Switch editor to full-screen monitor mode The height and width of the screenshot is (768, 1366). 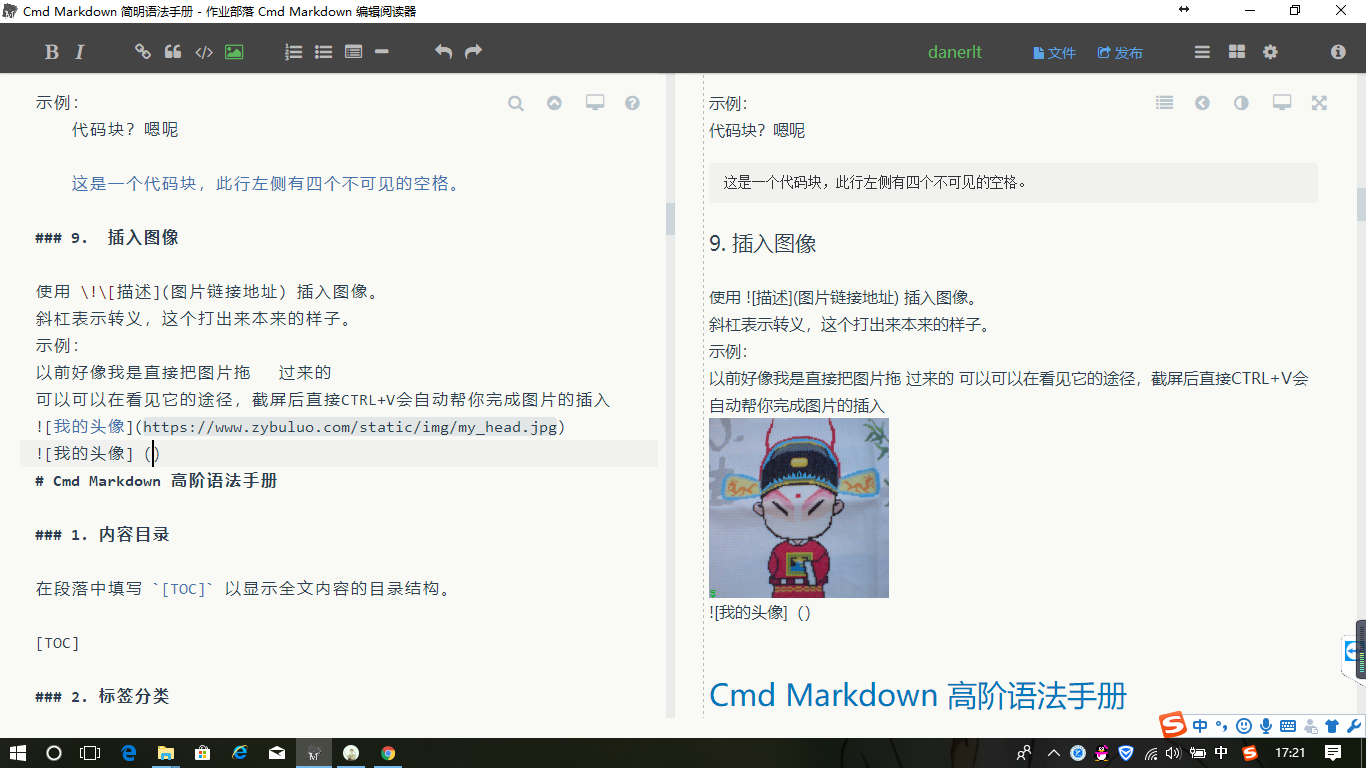click(595, 102)
